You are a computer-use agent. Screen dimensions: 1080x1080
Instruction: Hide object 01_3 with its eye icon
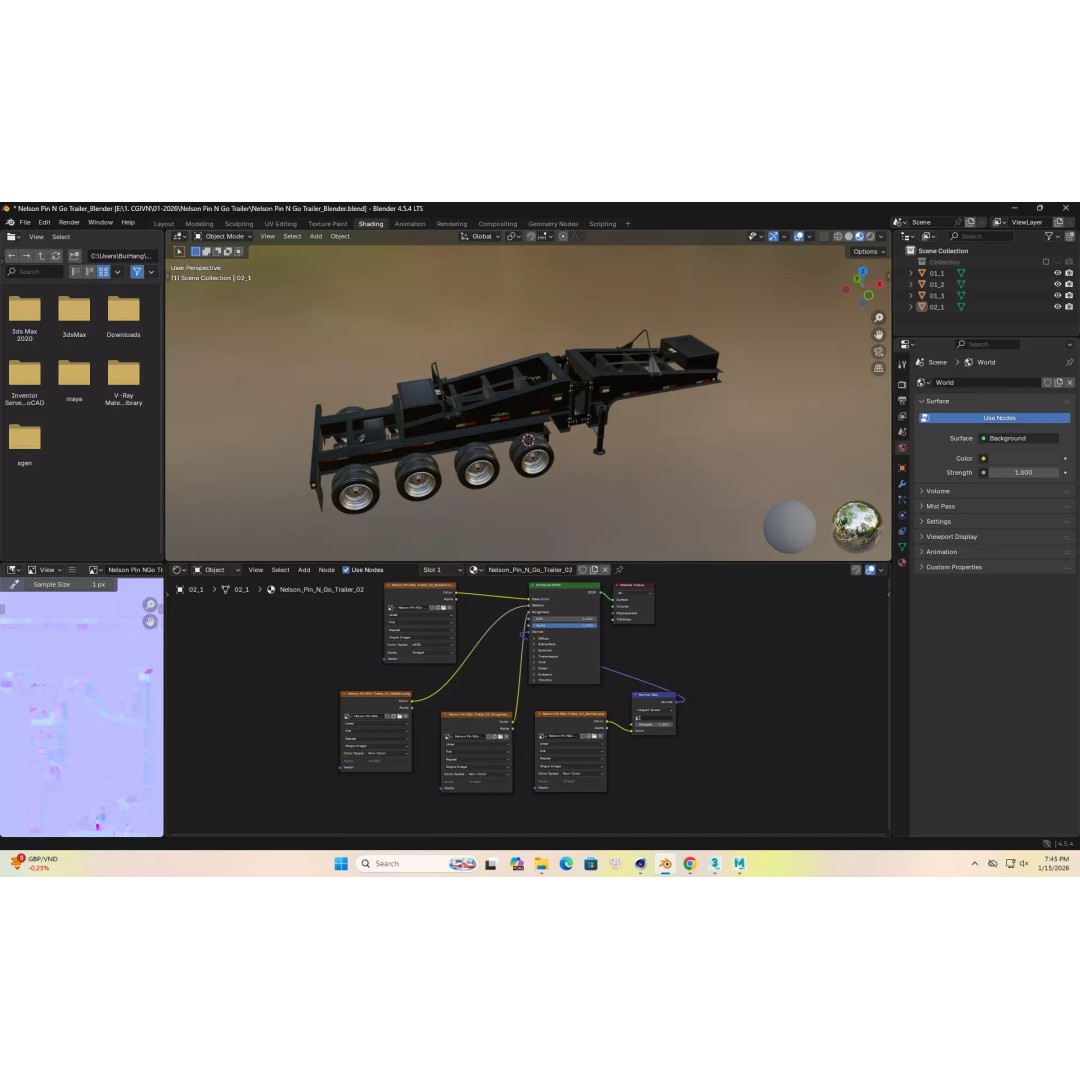click(1057, 295)
